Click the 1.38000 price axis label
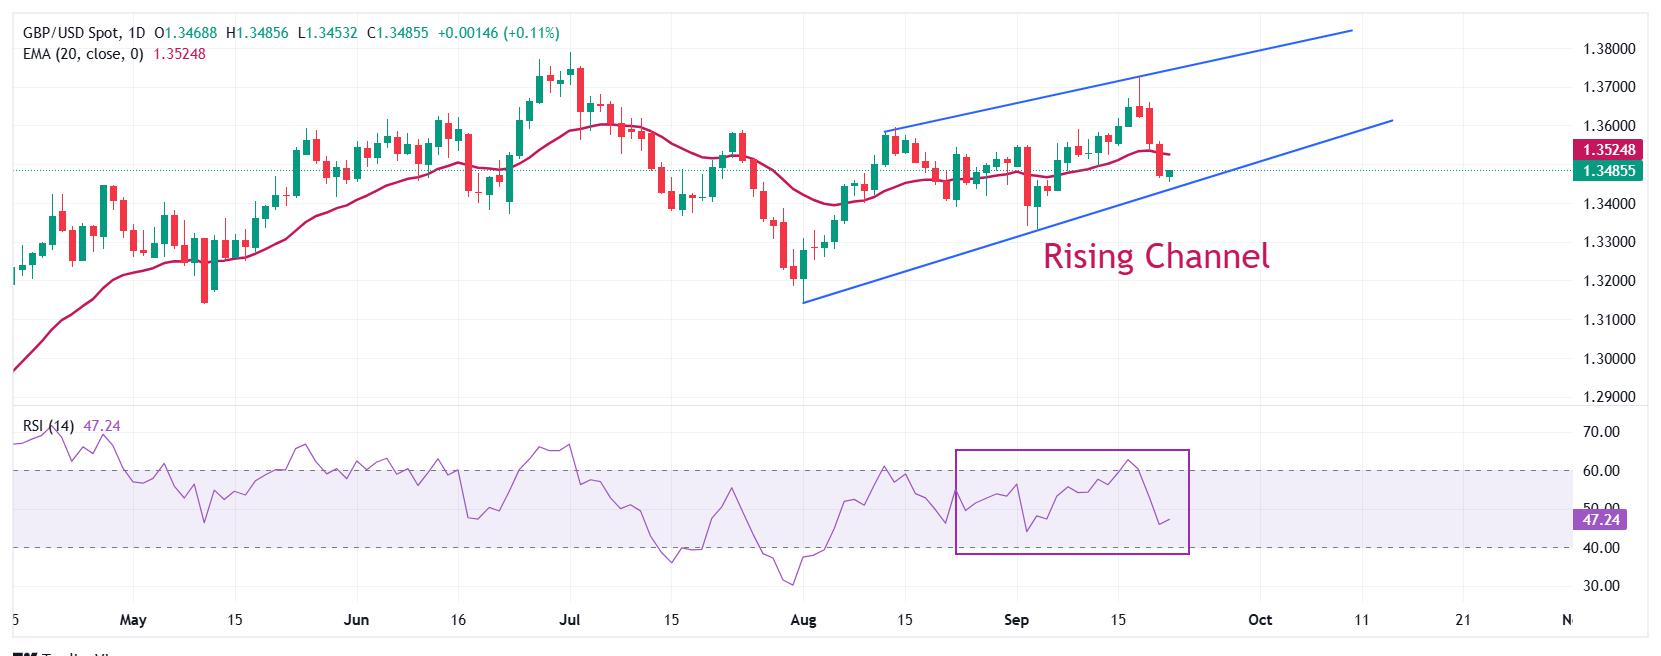Image resolution: width=1661 pixels, height=656 pixels. point(1610,48)
